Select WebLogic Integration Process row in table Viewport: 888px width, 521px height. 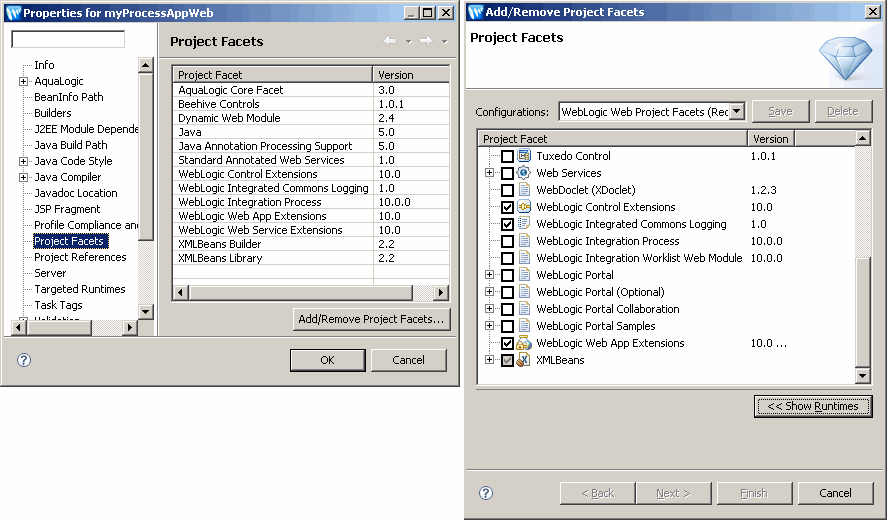311,202
